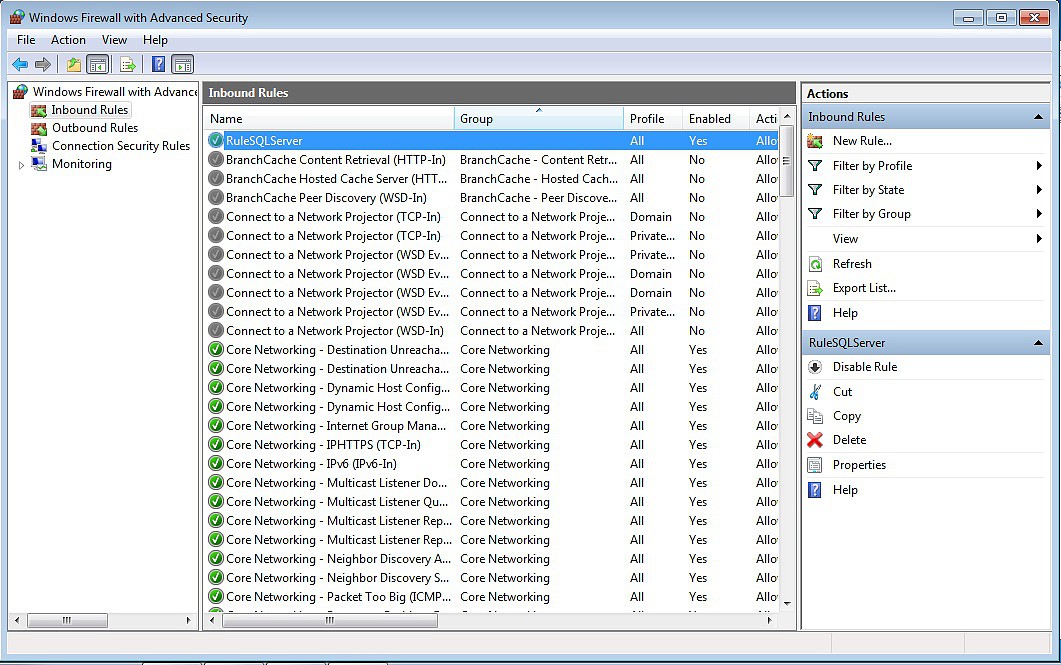Sort rules by the Enabled column header

[716, 118]
